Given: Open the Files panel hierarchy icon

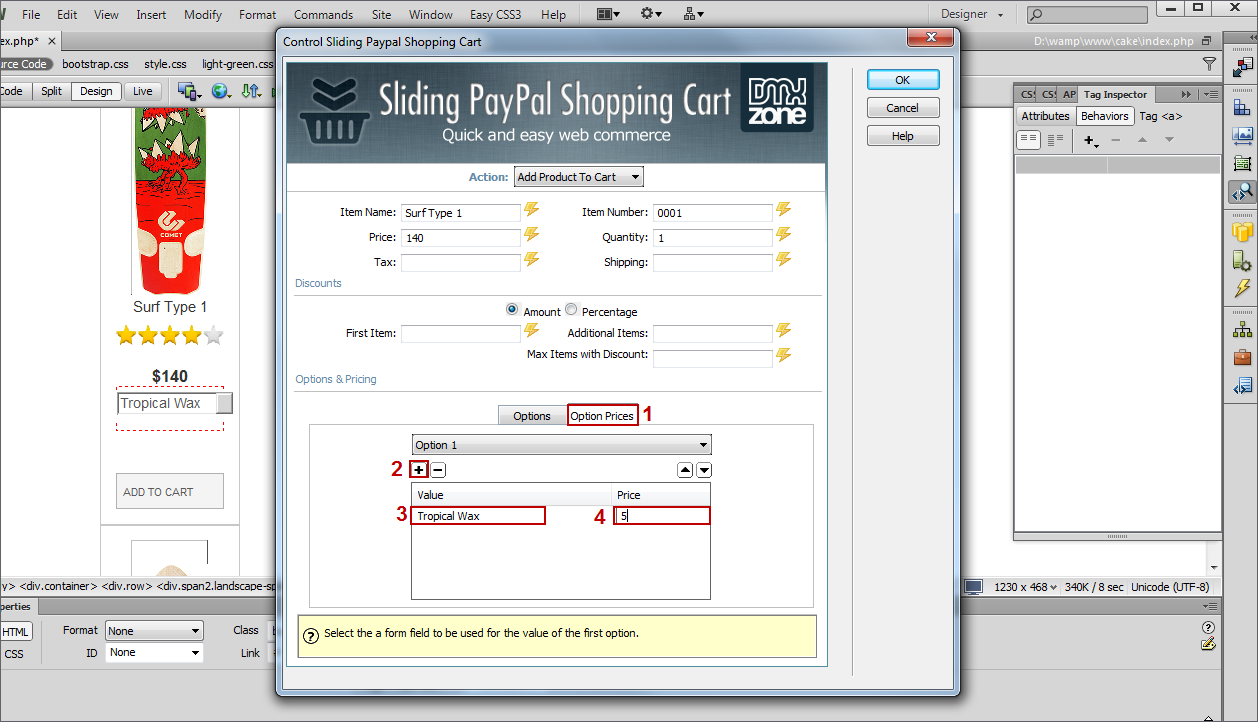Looking at the screenshot, I should pyautogui.click(x=1242, y=329).
